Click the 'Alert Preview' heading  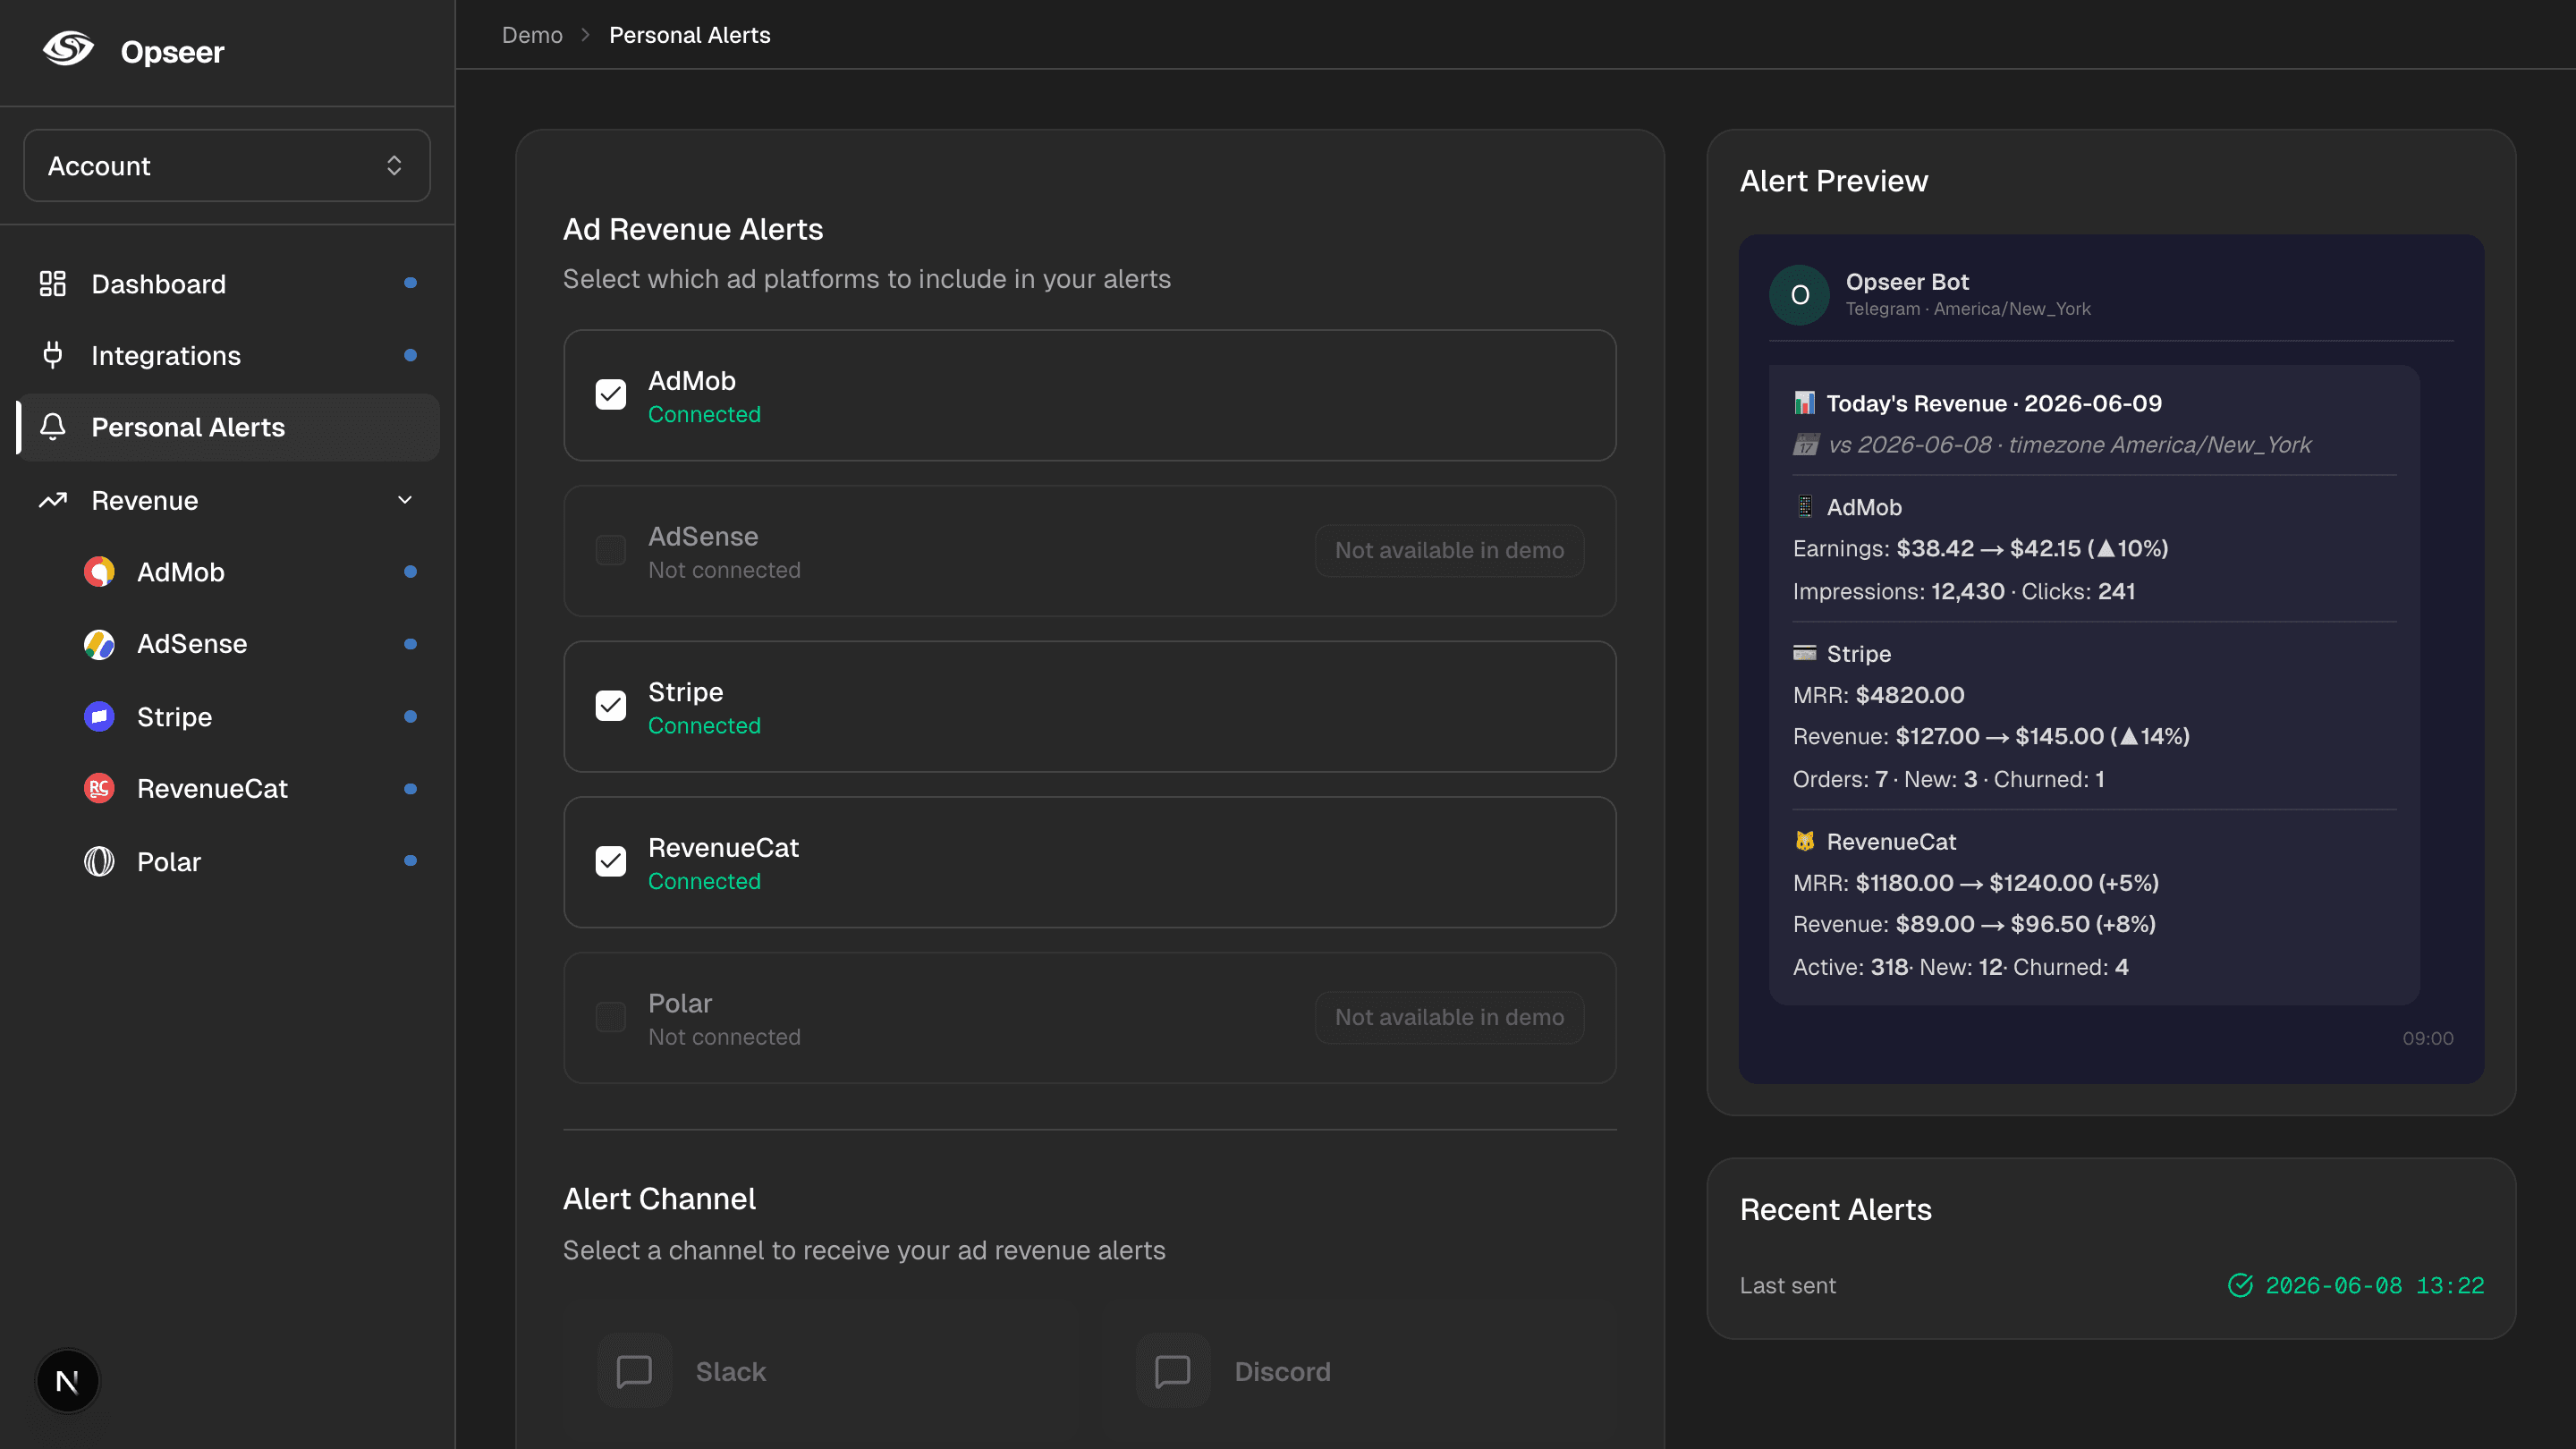click(1833, 181)
